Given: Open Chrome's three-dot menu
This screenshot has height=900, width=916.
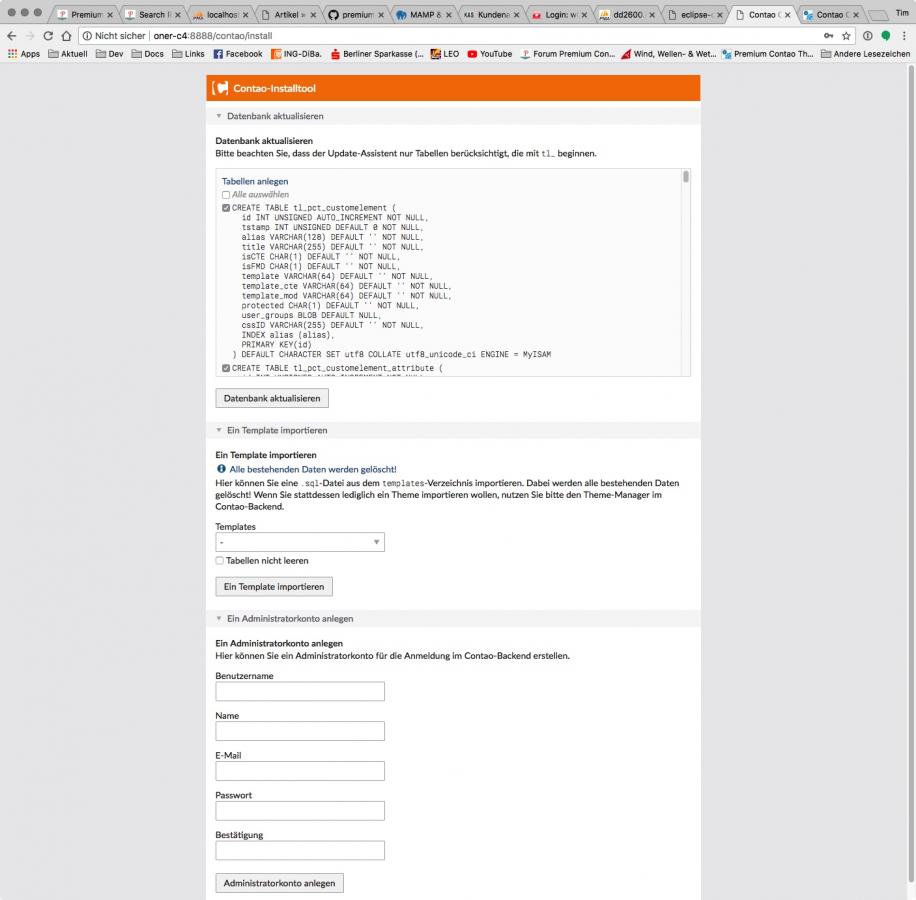Looking at the screenshot, I should [903, 35].
